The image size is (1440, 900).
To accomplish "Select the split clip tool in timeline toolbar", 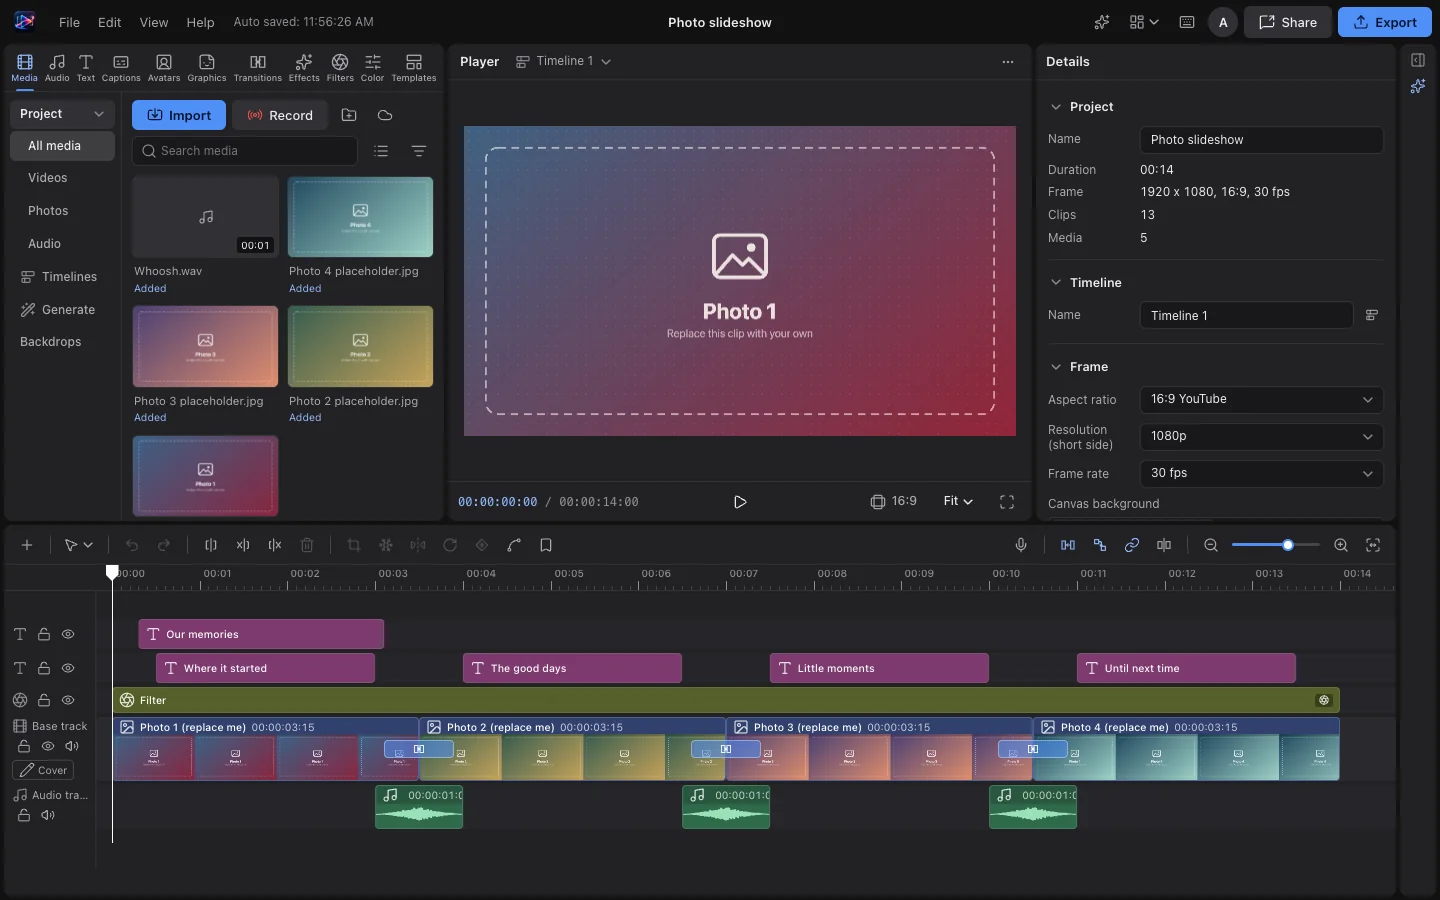I will 211,545.
